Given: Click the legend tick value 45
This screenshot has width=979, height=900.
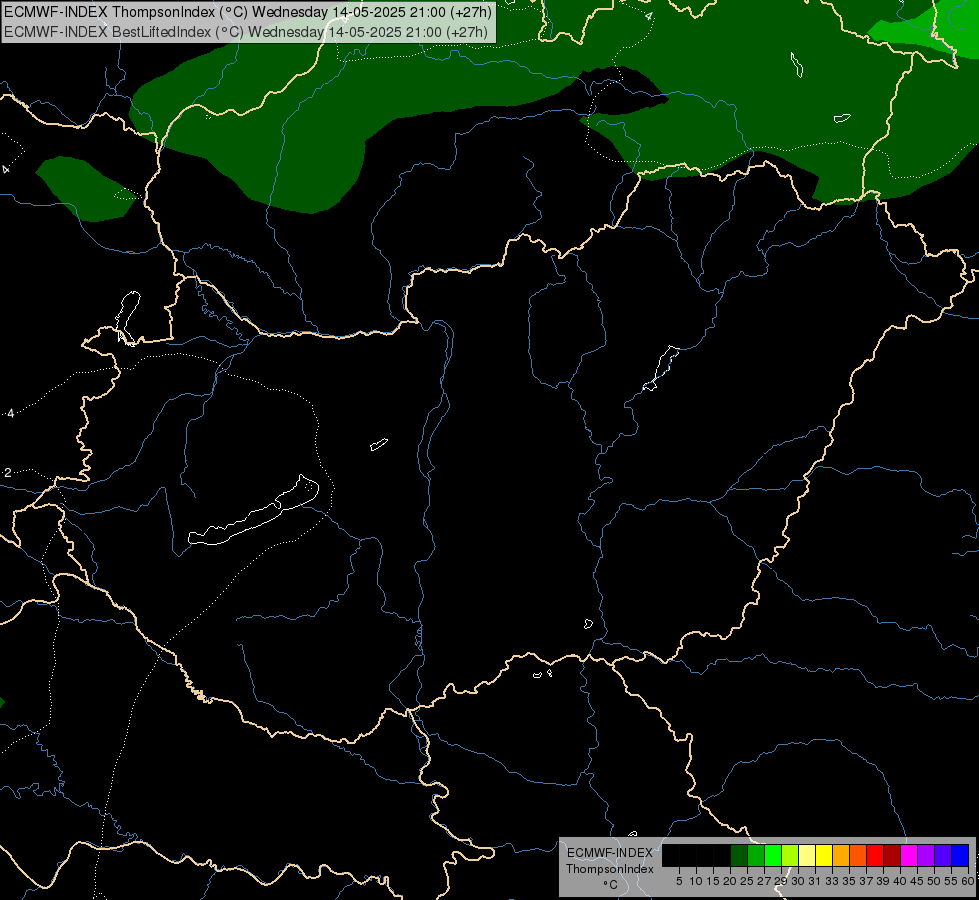Looking at the screenshot, I should point(917,881).
